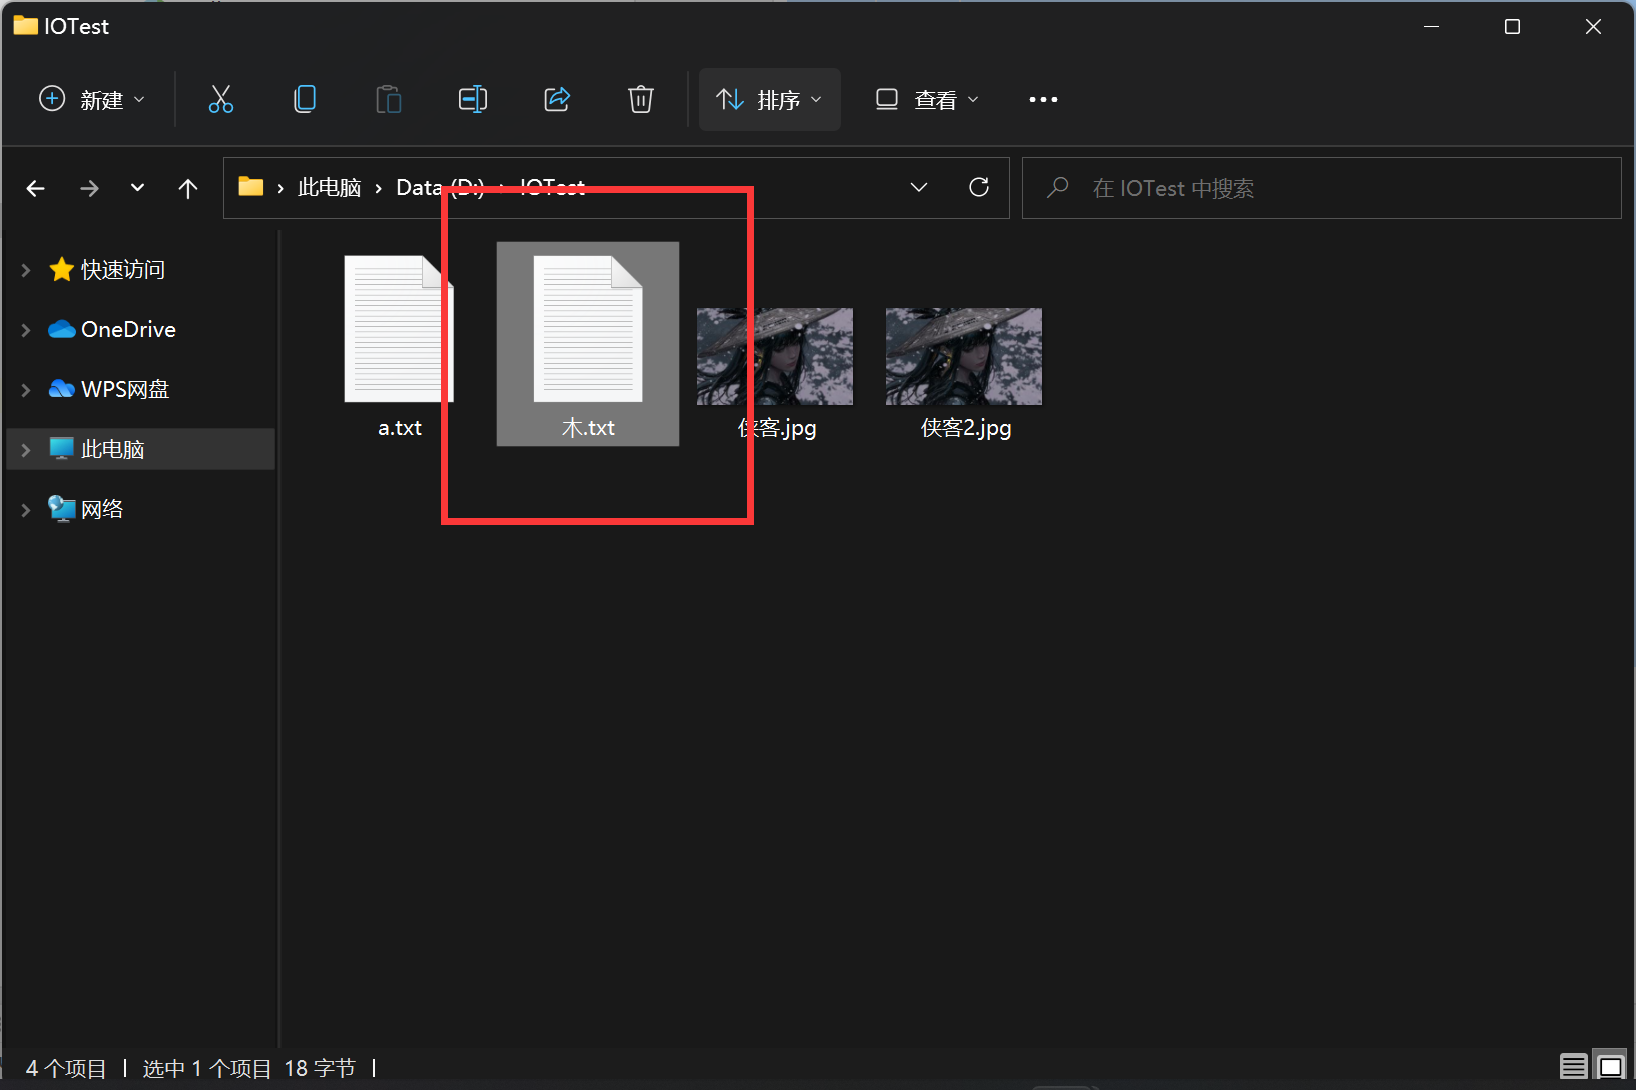
Task: Close the IOTest window
Action: coord(1594,27)
